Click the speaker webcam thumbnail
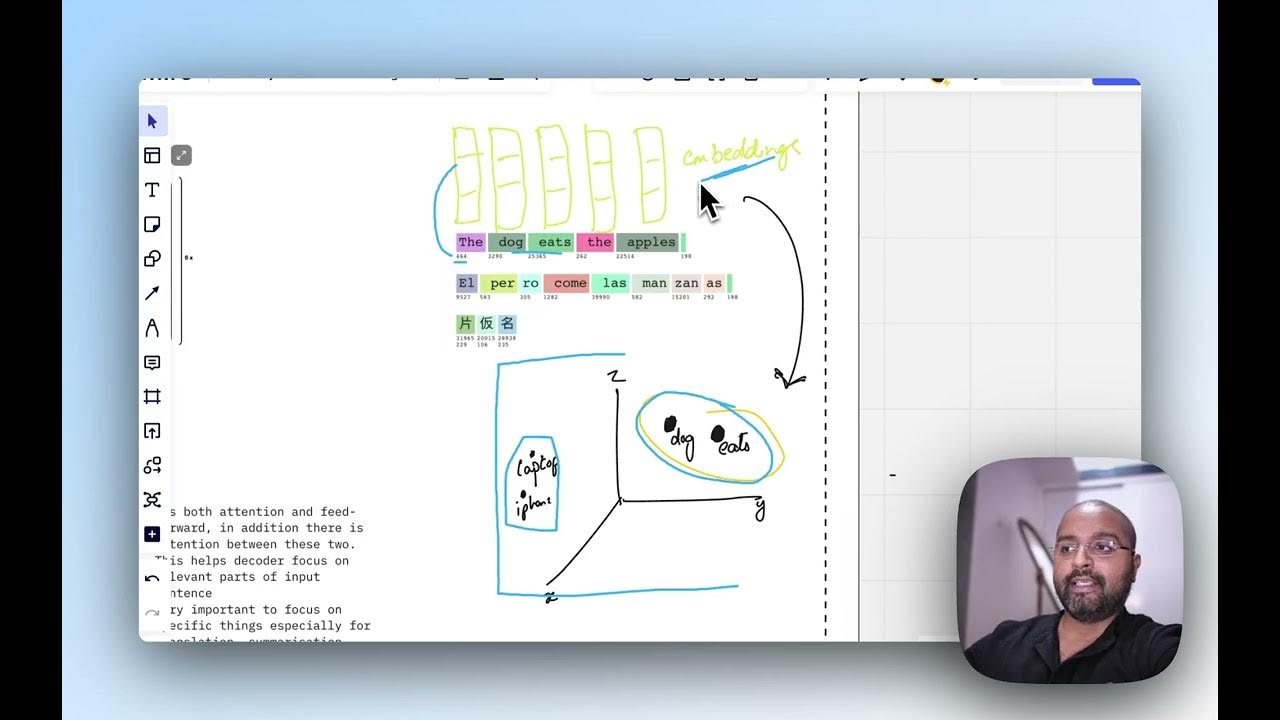Viewport: 1280px width, 720px height. tap(1070, 570)
